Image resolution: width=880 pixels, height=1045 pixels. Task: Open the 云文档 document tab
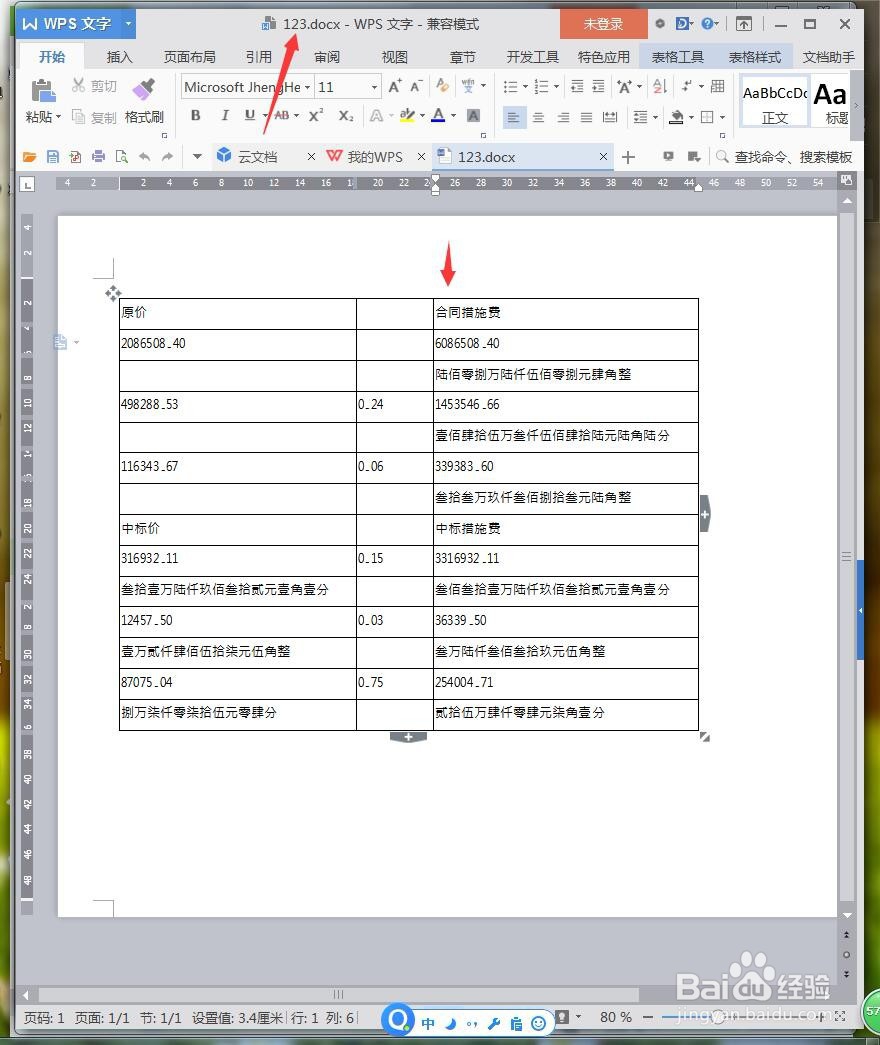pos(257,157)
